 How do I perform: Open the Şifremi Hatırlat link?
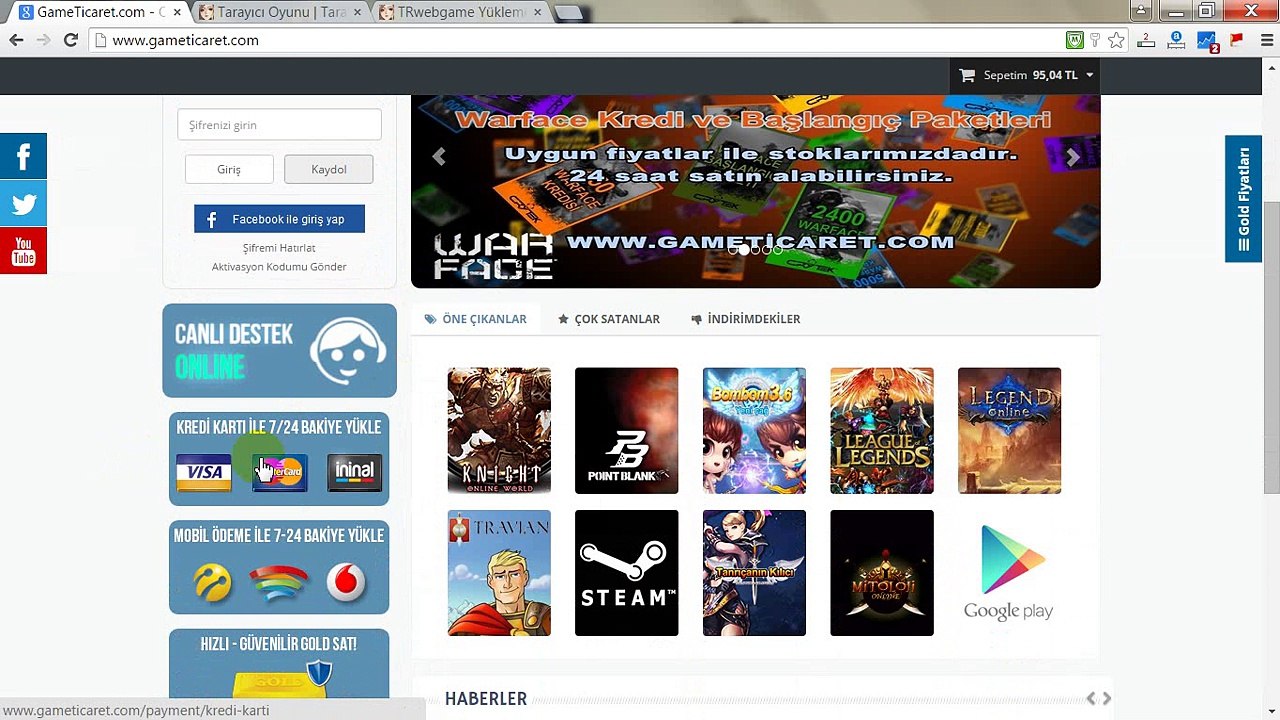coord(279,248)
